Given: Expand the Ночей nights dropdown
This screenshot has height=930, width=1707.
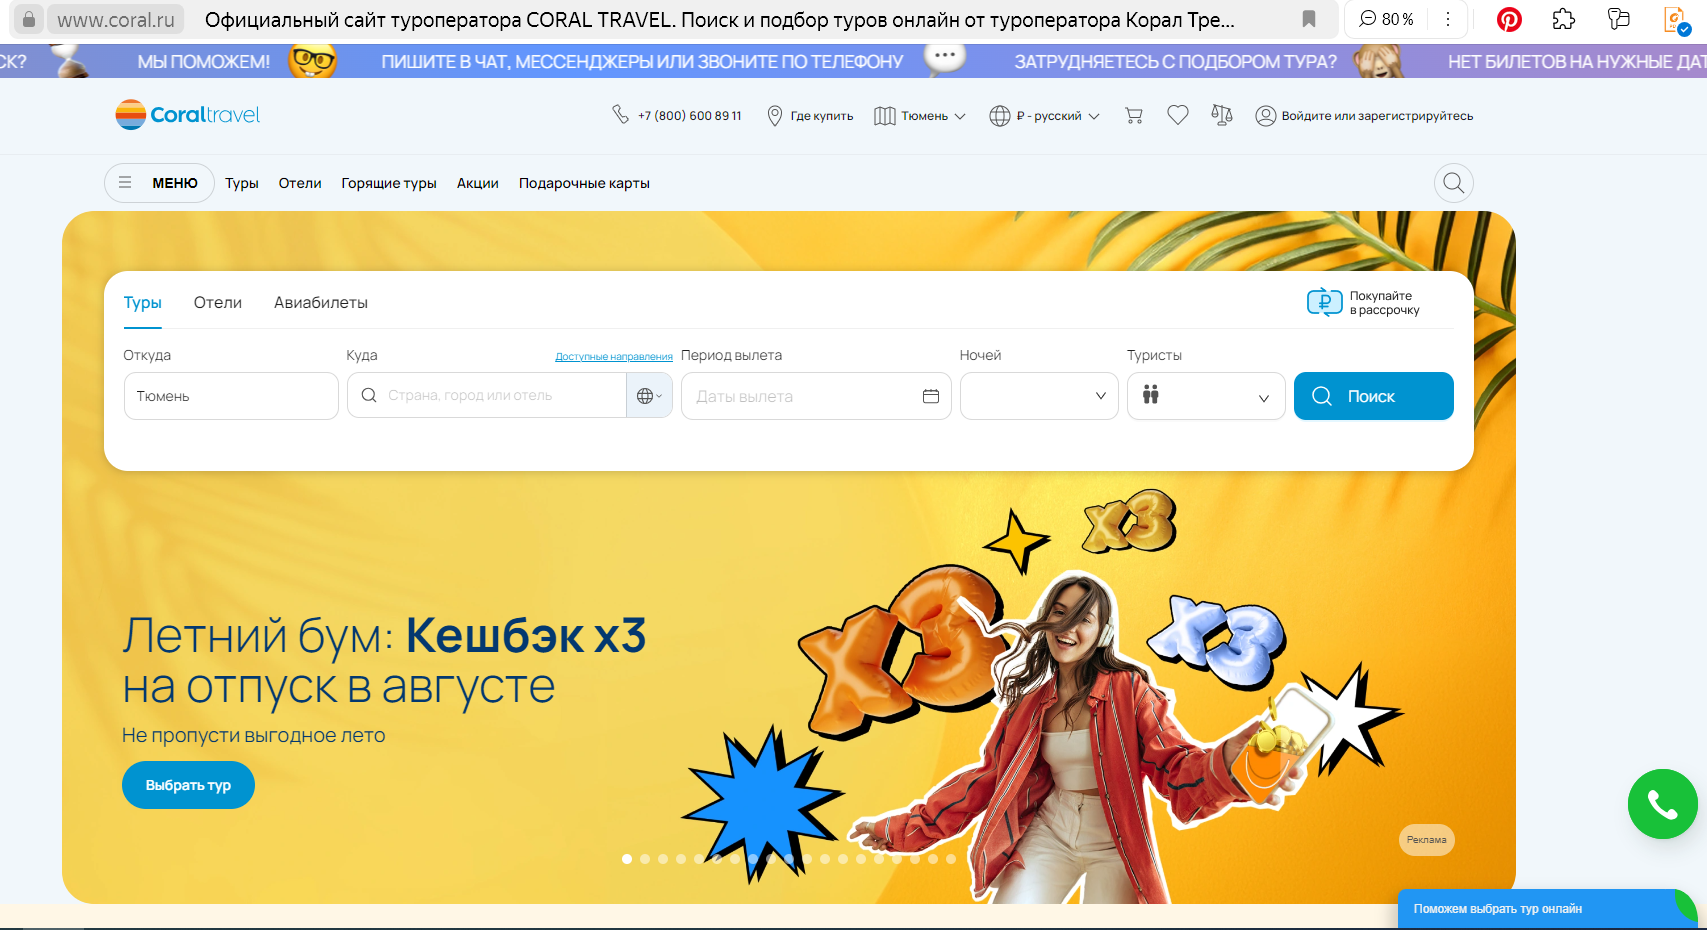Looking at the screenshot, I should [x=1039, y=396].
